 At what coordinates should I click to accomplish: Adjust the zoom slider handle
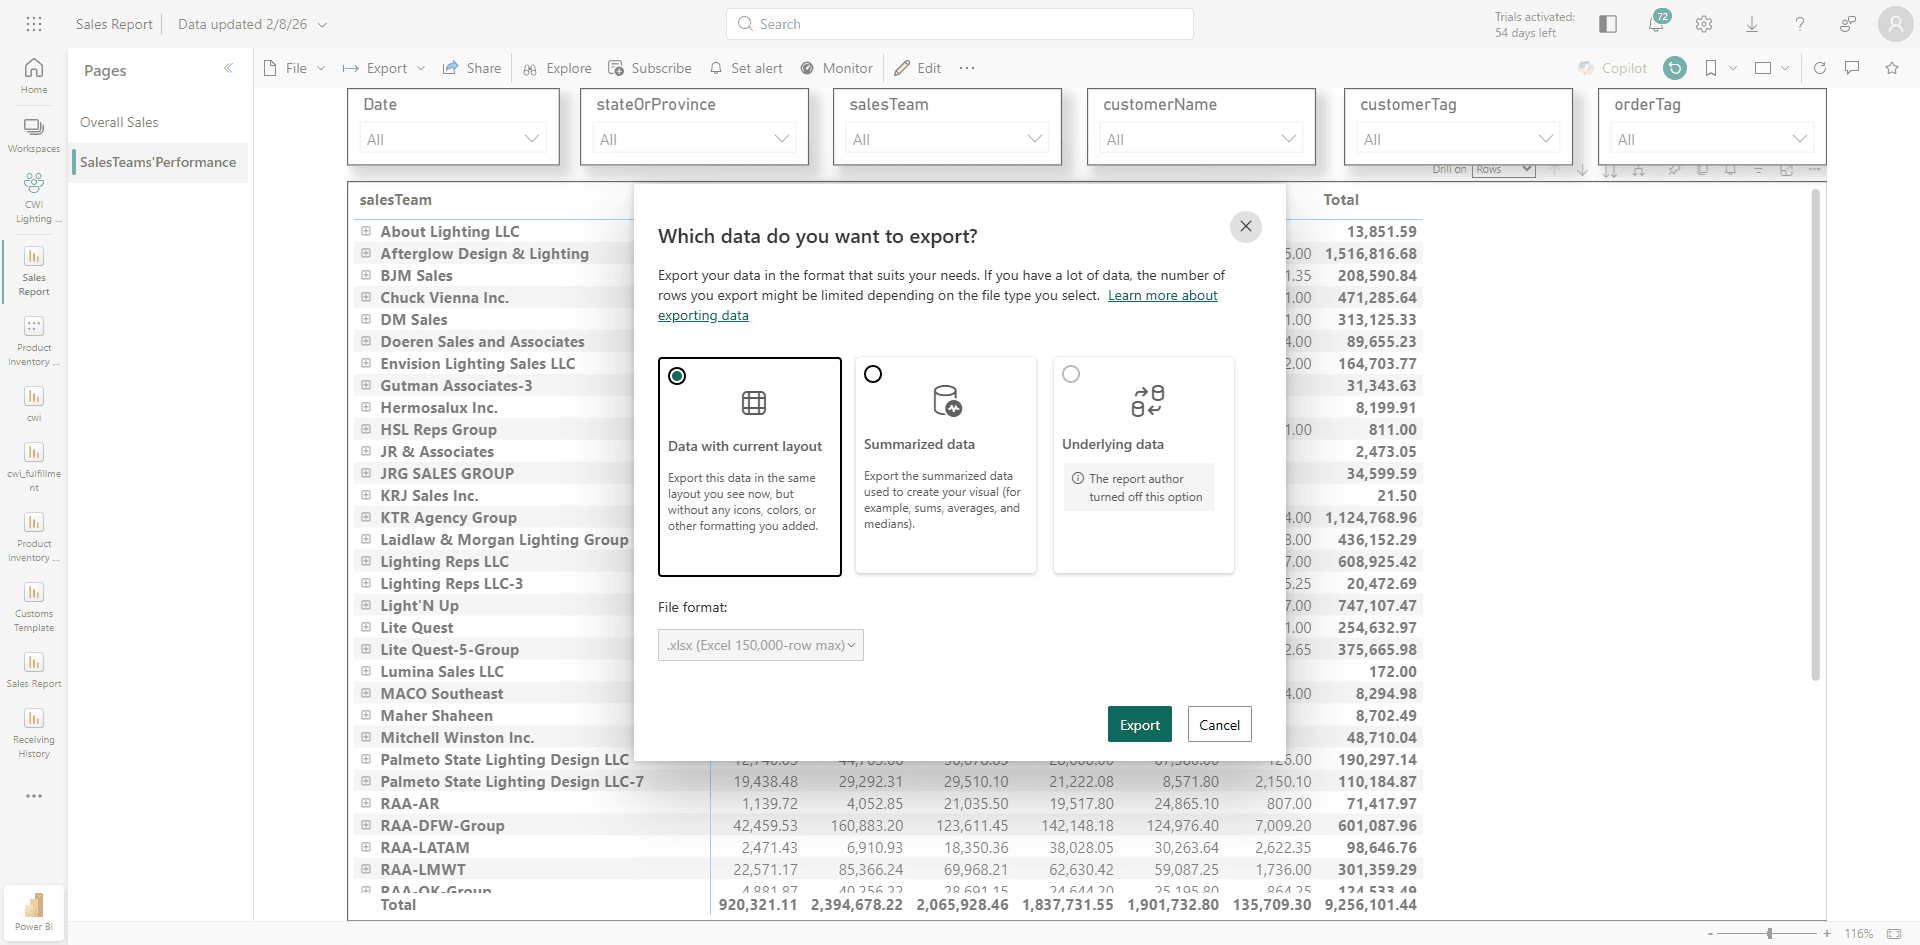point(1769,933)
